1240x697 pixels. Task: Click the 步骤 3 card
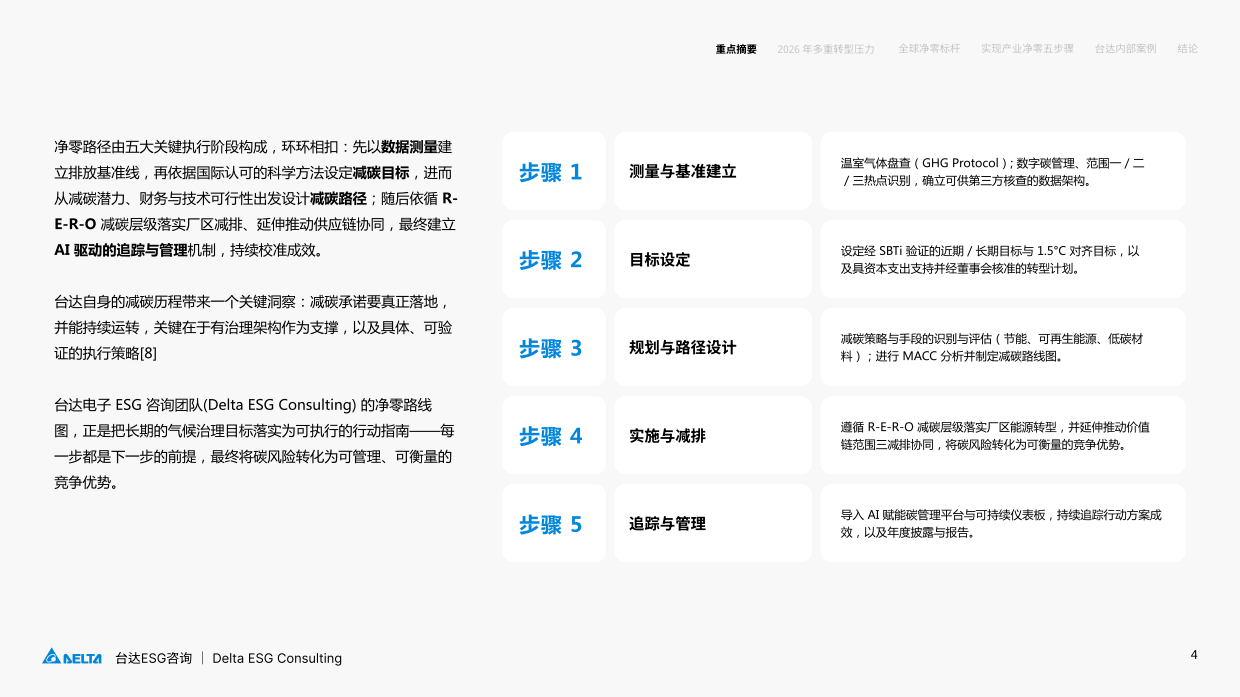554,347
